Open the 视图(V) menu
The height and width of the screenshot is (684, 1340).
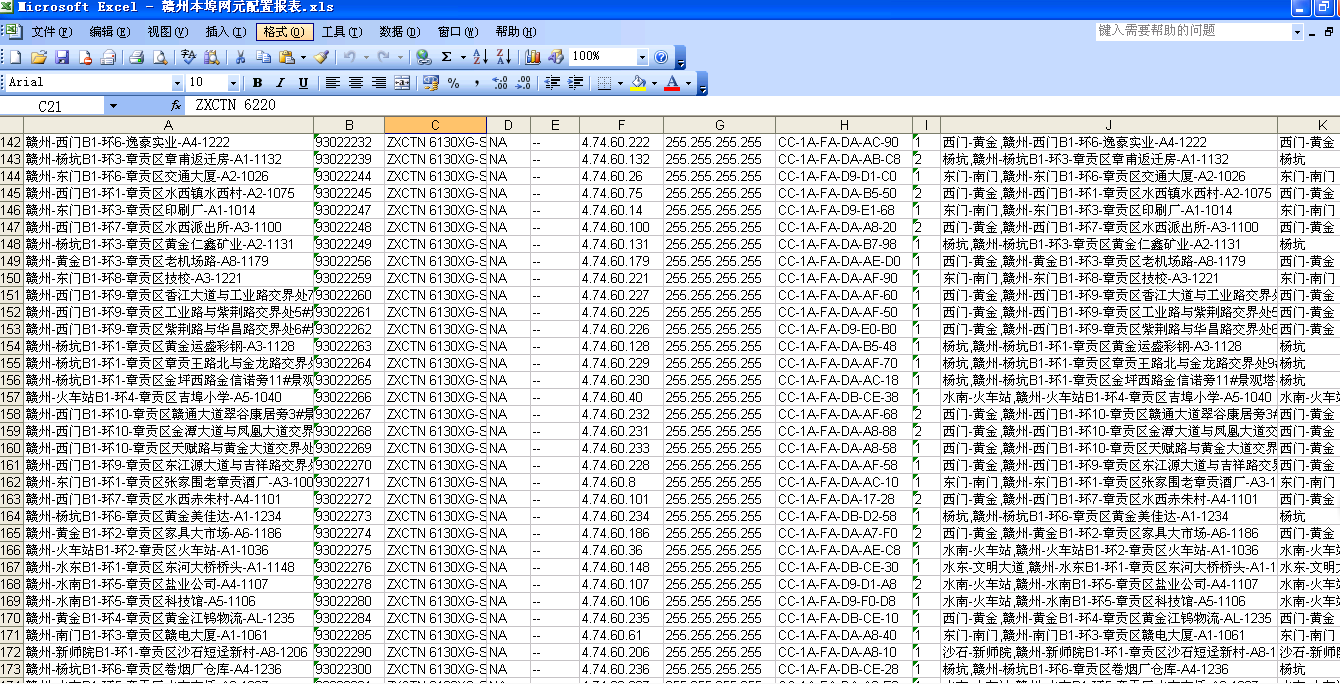[167, 32]
